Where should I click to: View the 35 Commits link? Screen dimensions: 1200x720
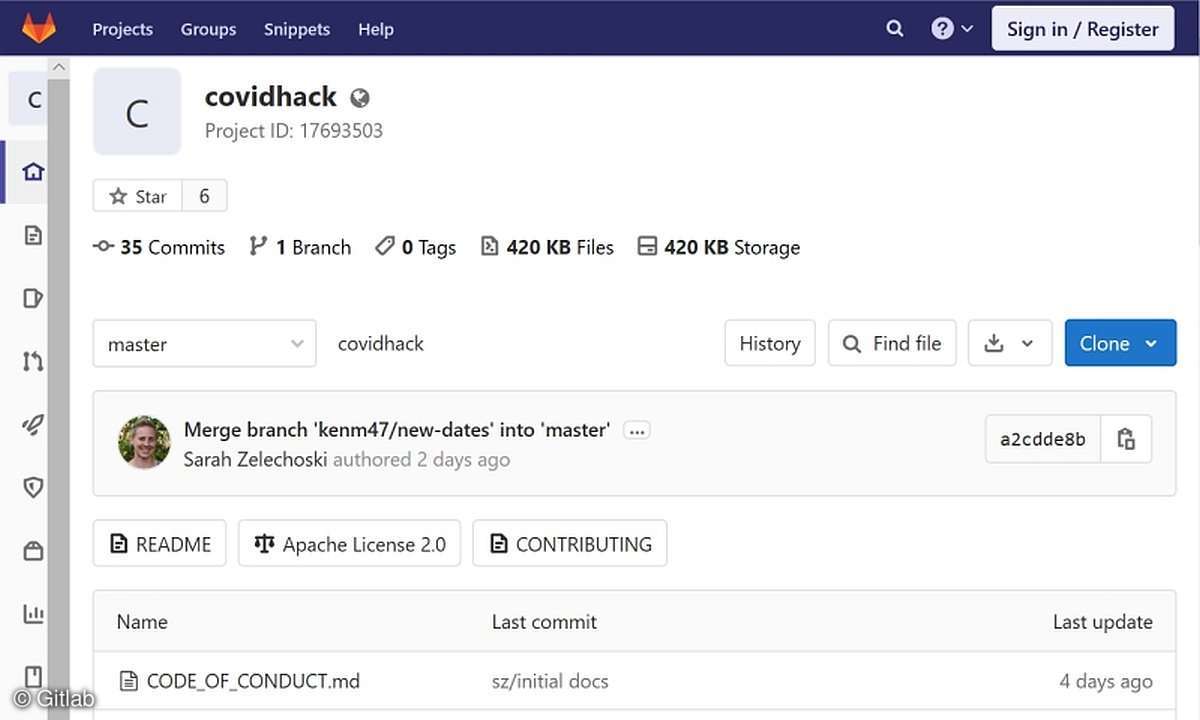pos(159,247)
